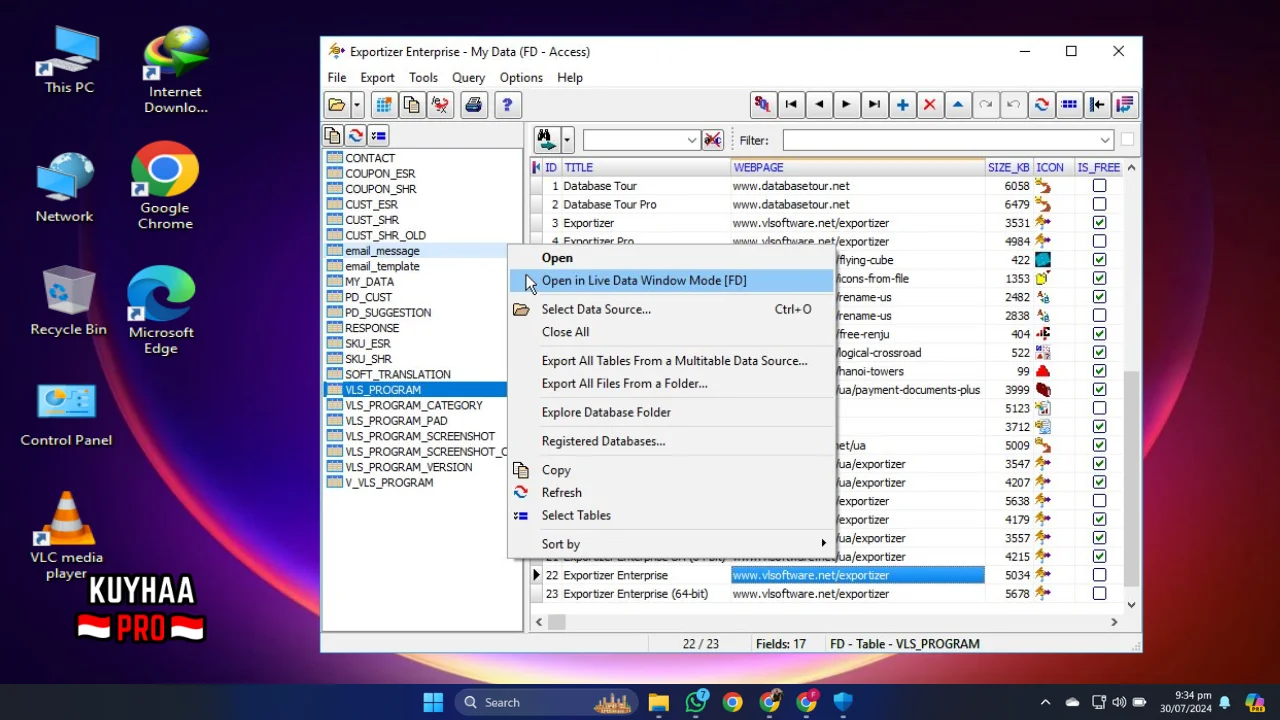Toggle IS_FREE checkbox for Database Tour Pro
The width and height of the screenshot is (1280, 720).
(x=1100, y=204)
